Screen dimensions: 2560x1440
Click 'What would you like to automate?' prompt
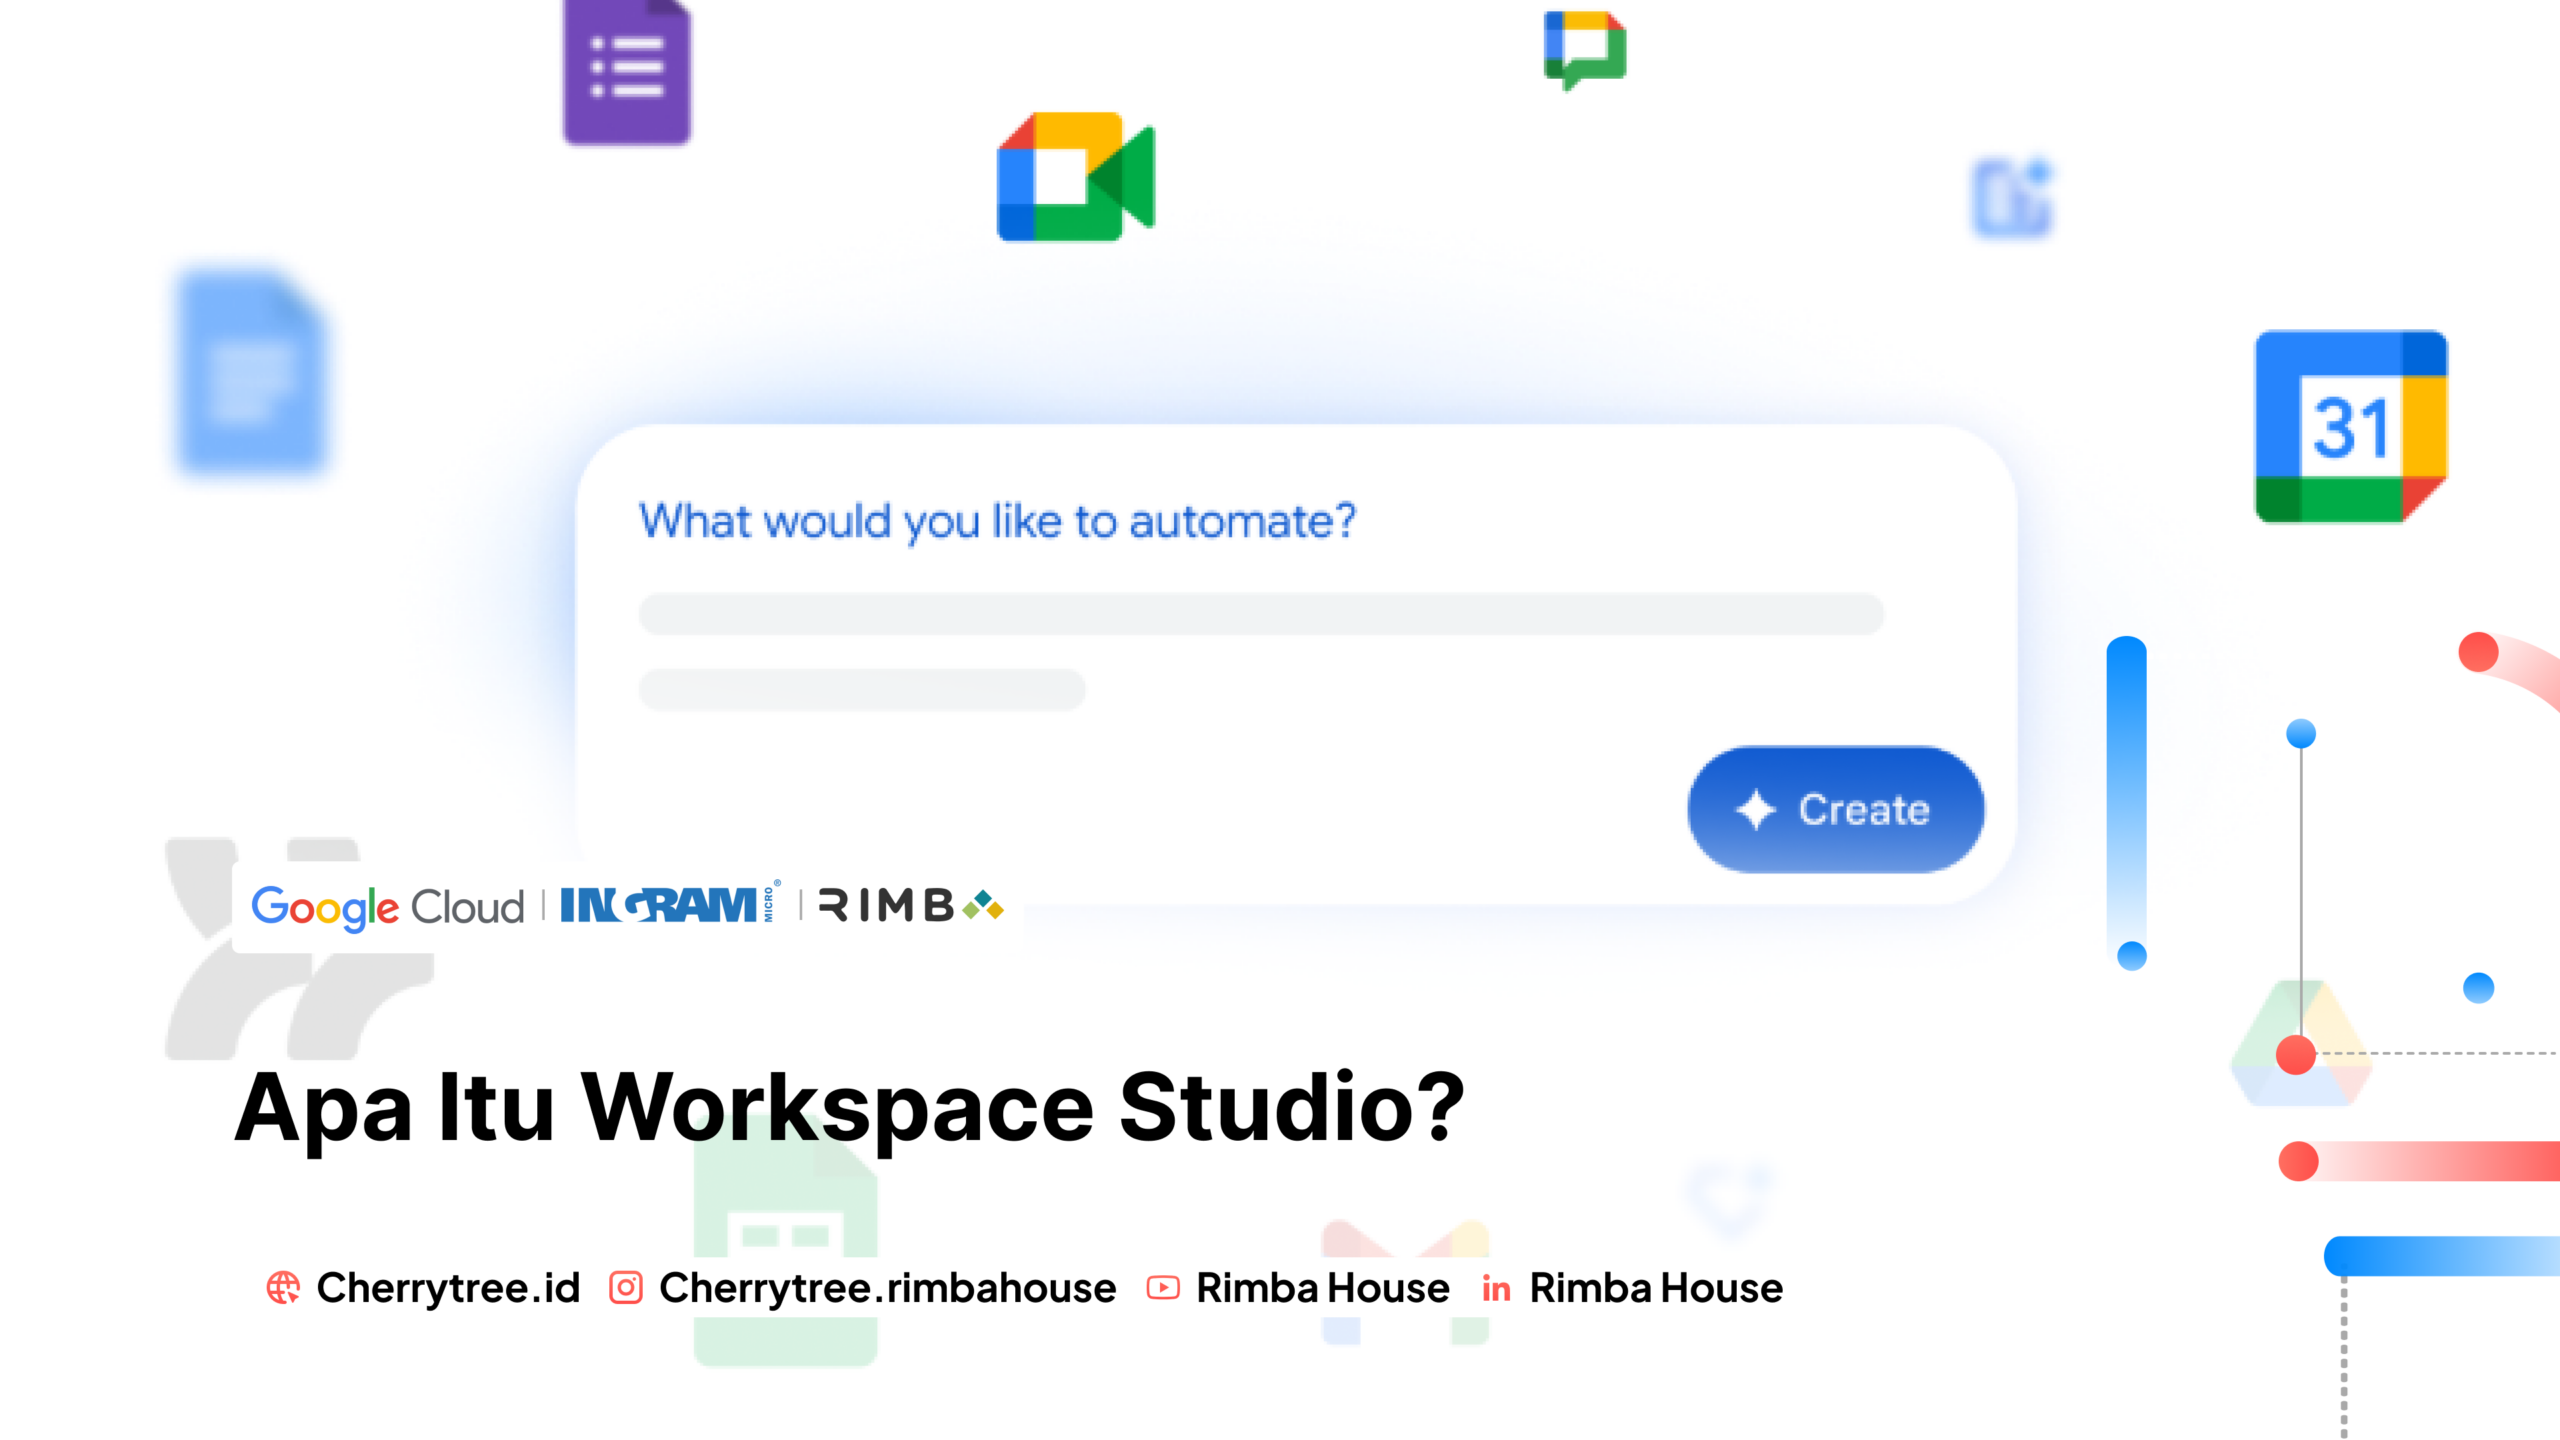997,522
